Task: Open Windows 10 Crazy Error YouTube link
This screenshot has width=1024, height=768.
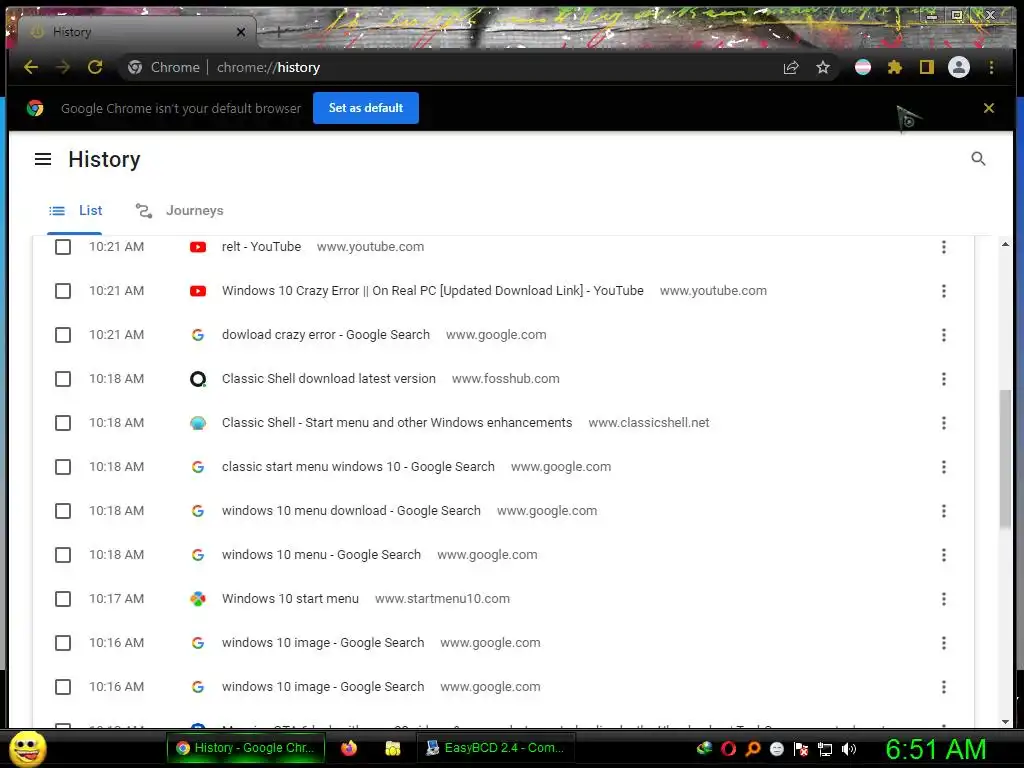Action: (x=432, y=291)
